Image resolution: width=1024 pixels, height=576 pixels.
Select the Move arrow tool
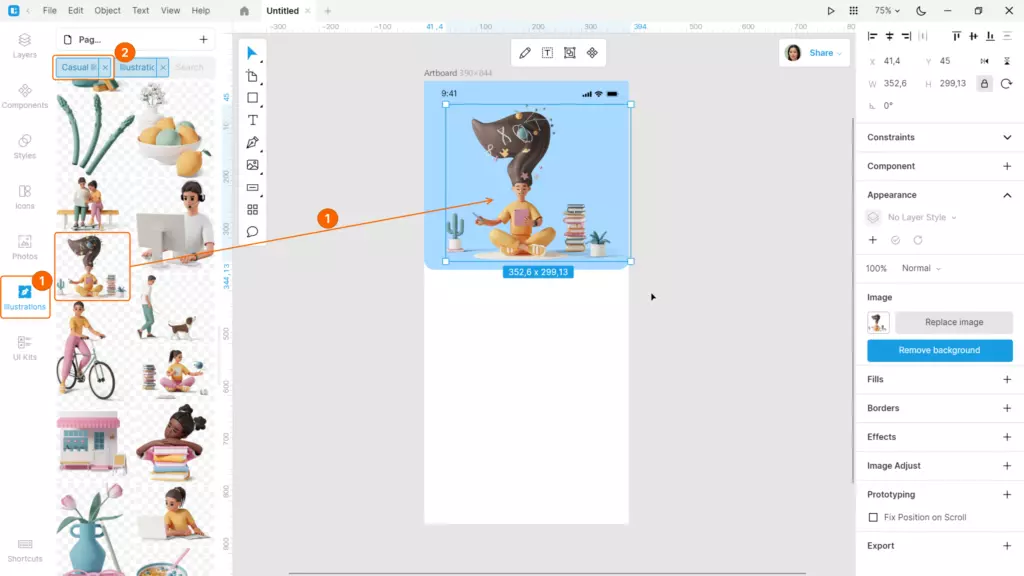tap(252, 53)
